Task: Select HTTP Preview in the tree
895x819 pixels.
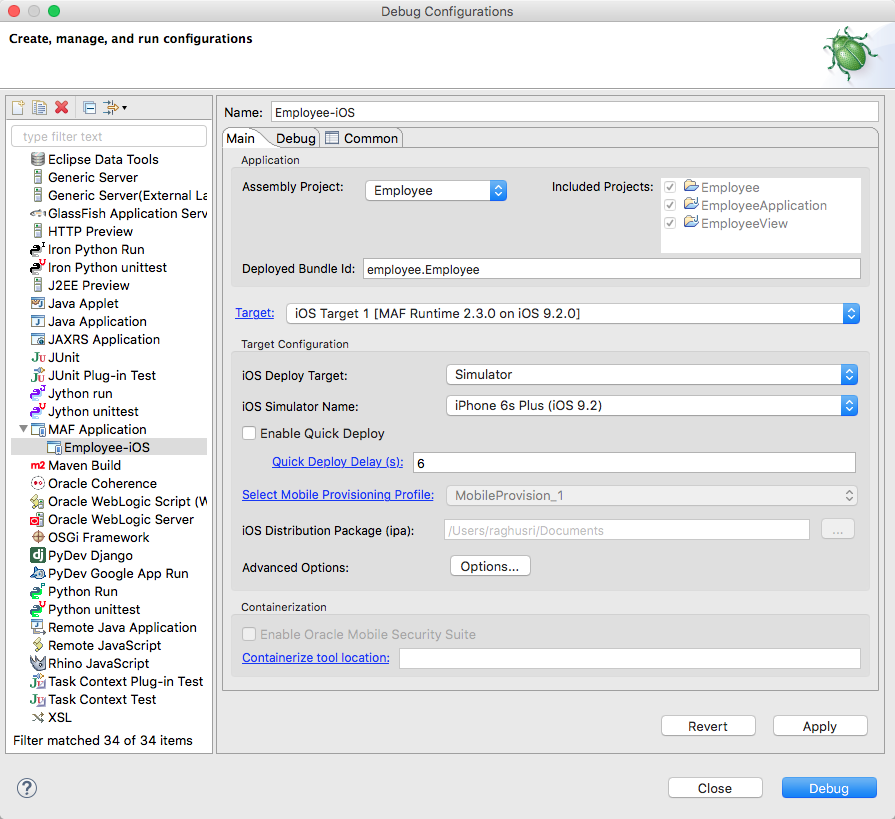Action: (x=90, y=231)
